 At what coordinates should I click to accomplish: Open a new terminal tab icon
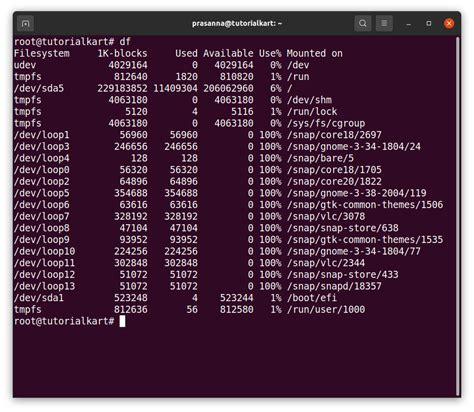pyautogui.click(x=26, y=23)
